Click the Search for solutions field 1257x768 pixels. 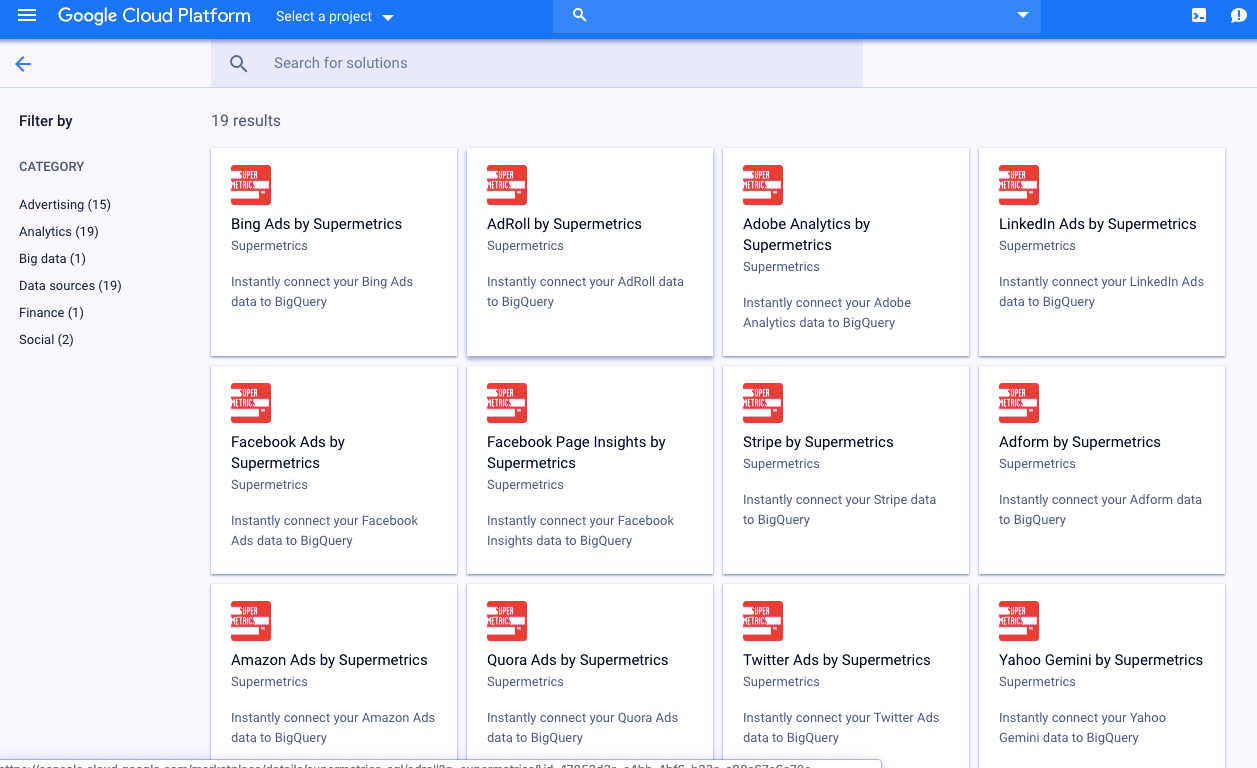tap(537, 64)
